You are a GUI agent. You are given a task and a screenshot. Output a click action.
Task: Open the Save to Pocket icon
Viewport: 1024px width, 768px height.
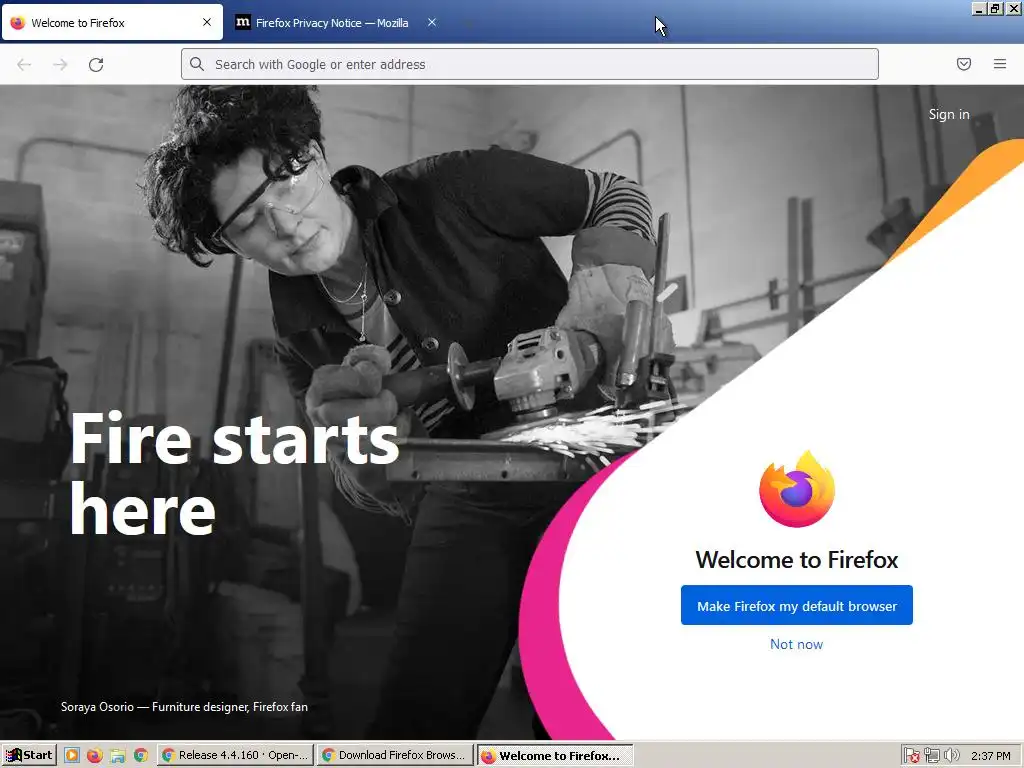(964, 64)
